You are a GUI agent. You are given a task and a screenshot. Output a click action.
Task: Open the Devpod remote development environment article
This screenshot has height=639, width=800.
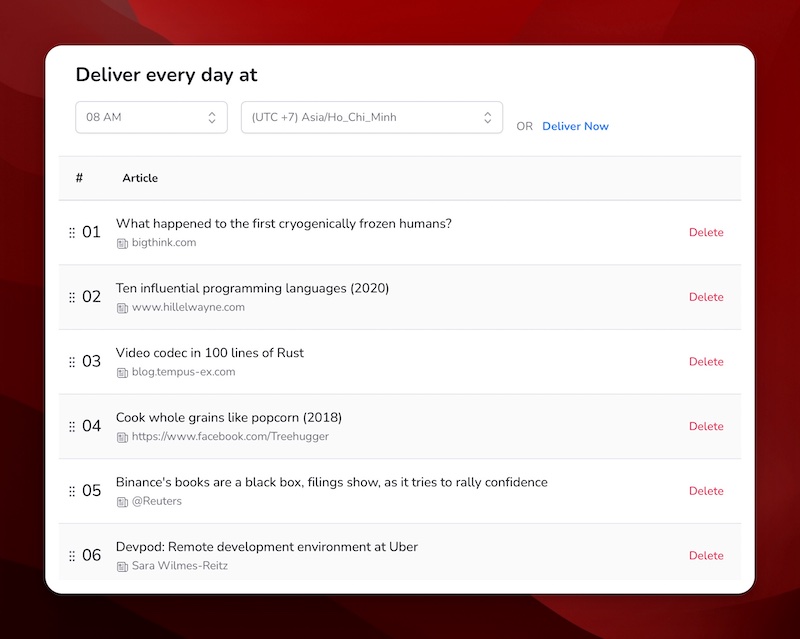266,547
